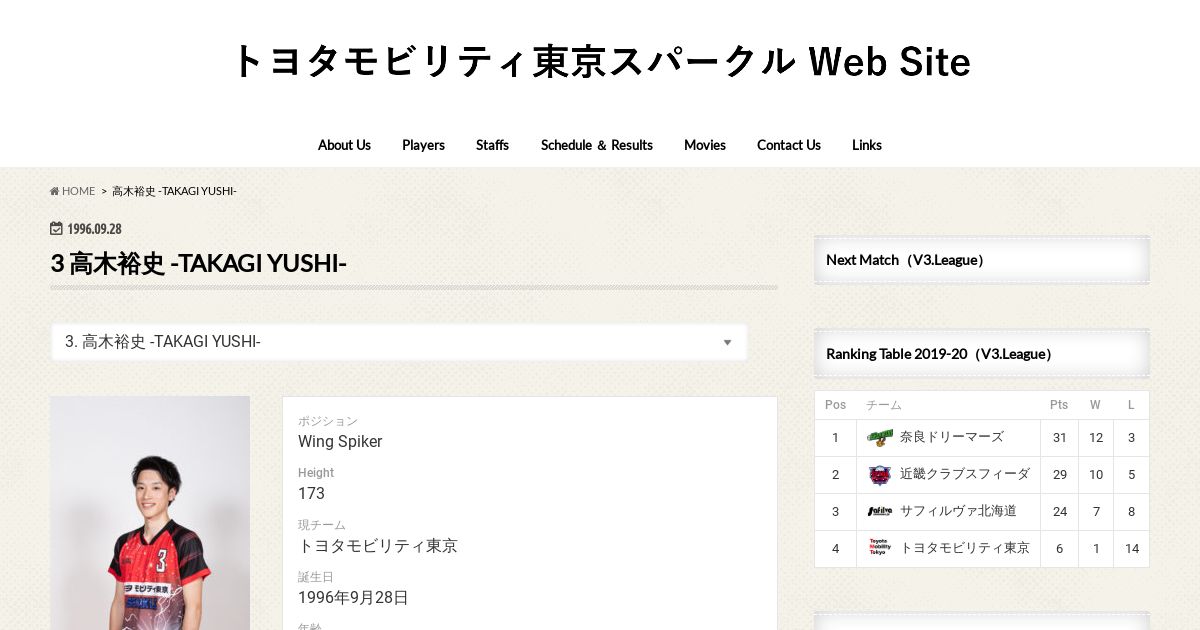The height and width of the screenshot is (630, 1200).
Task: Click the トヨタモビリティ東京 team logo in ranking
Action: (880, 548)
